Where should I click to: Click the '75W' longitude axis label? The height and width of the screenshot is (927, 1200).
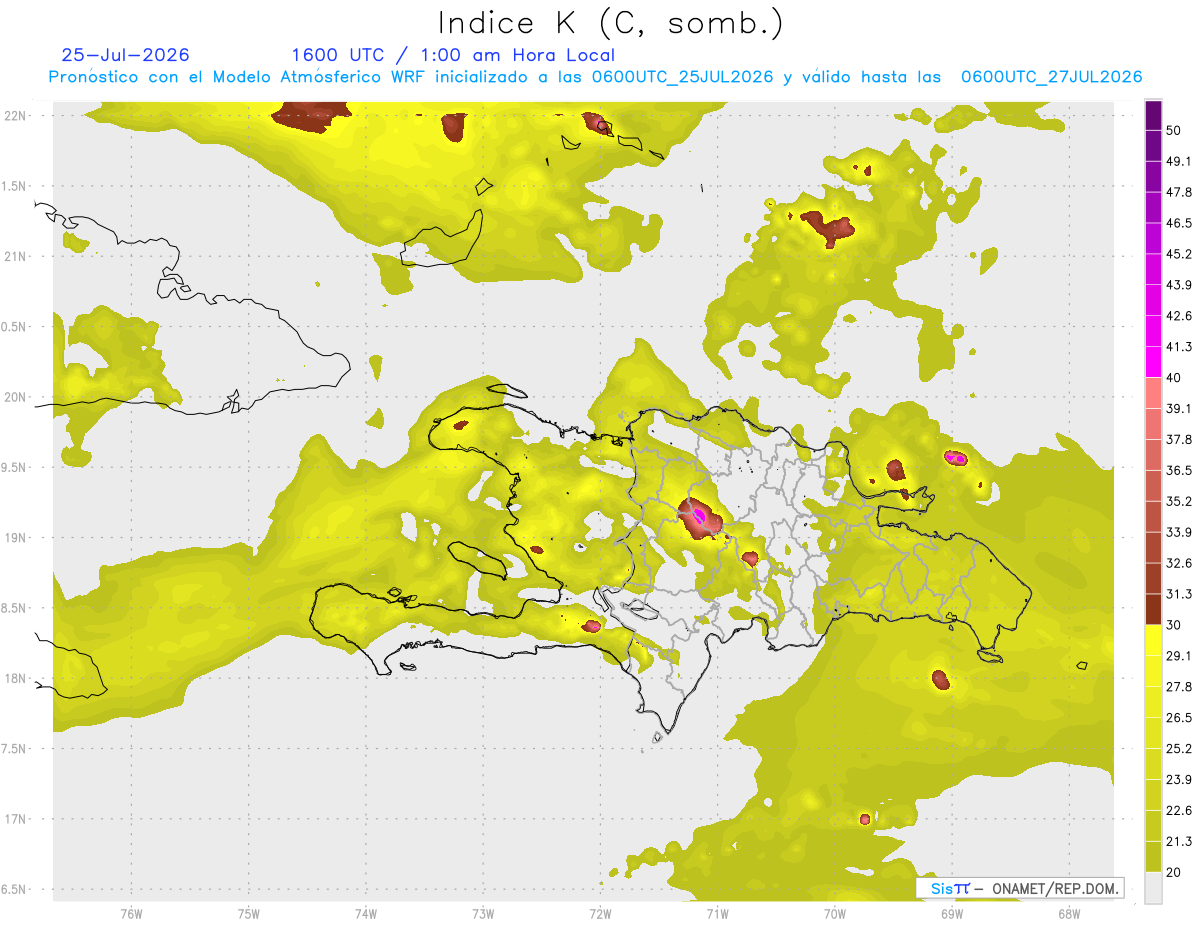(249, 913)
